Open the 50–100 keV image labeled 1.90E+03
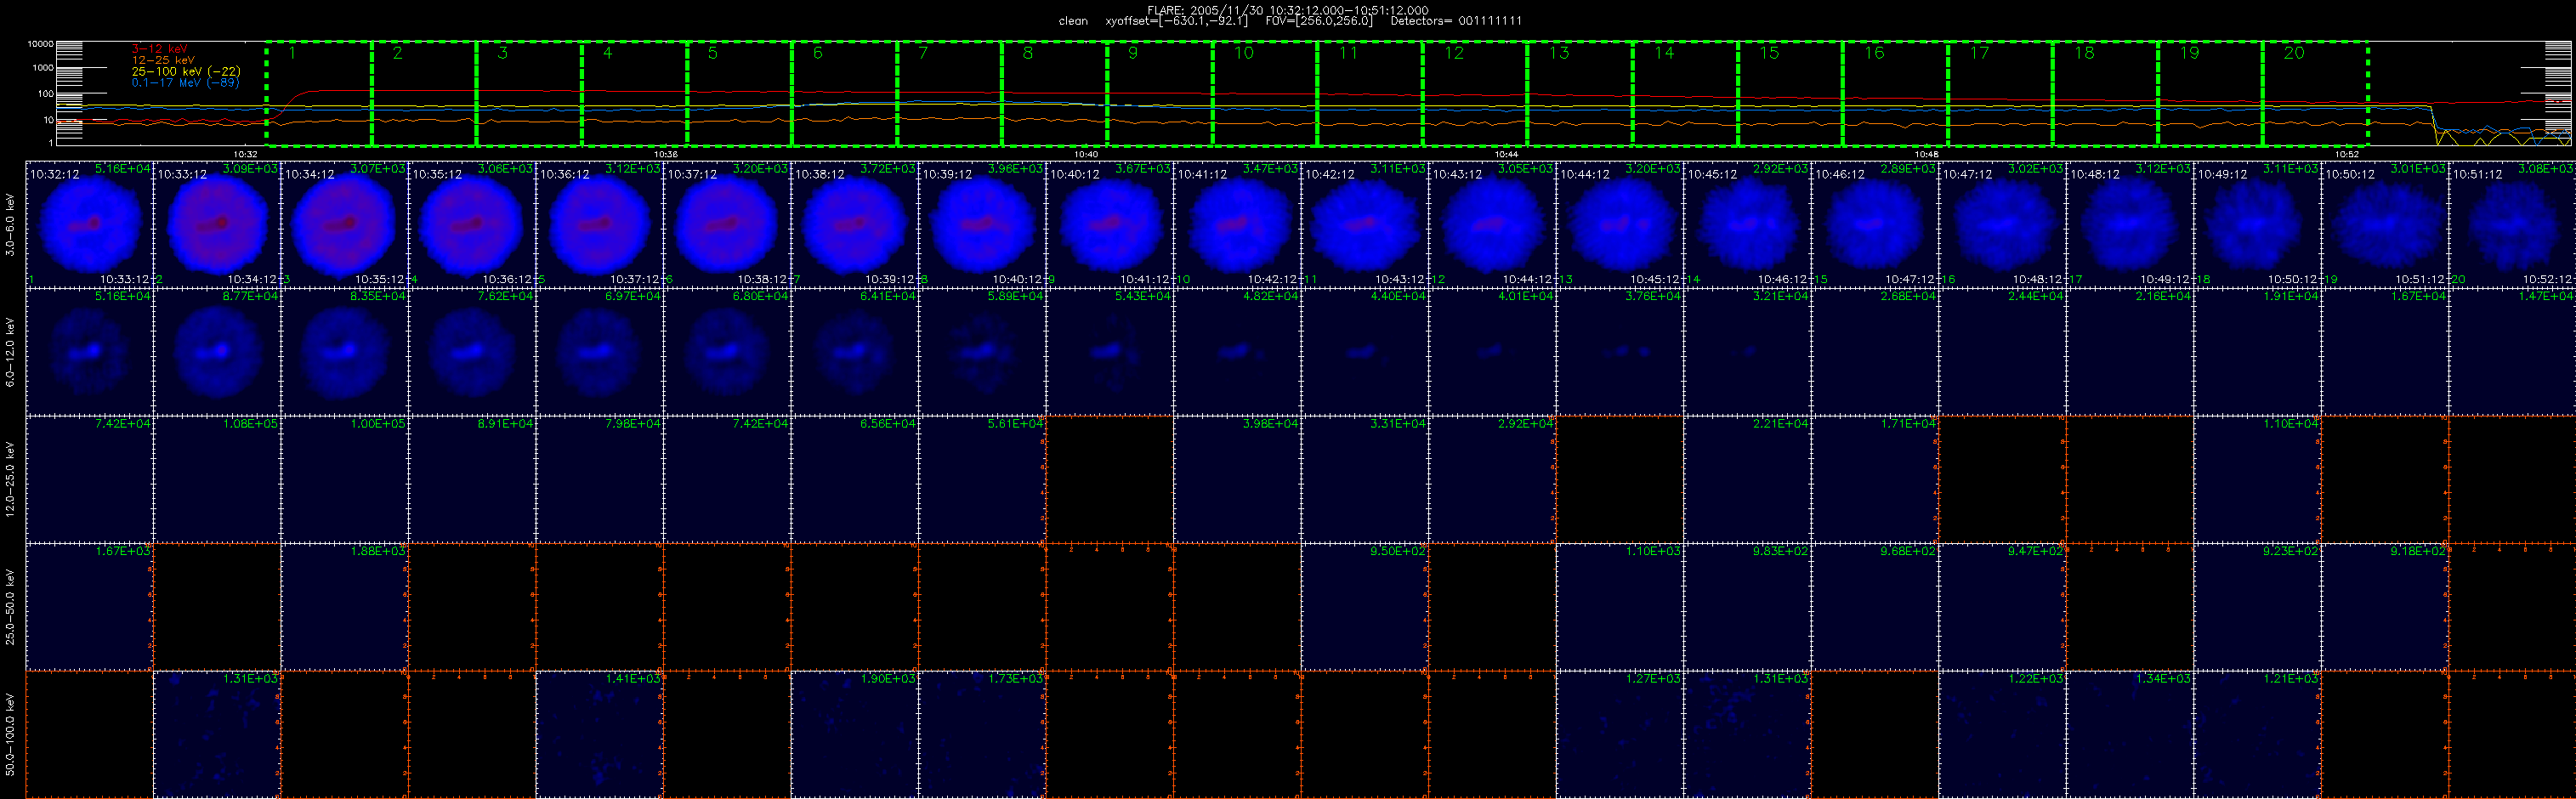This screenshot has height=799, width=2576. (855, 734)
